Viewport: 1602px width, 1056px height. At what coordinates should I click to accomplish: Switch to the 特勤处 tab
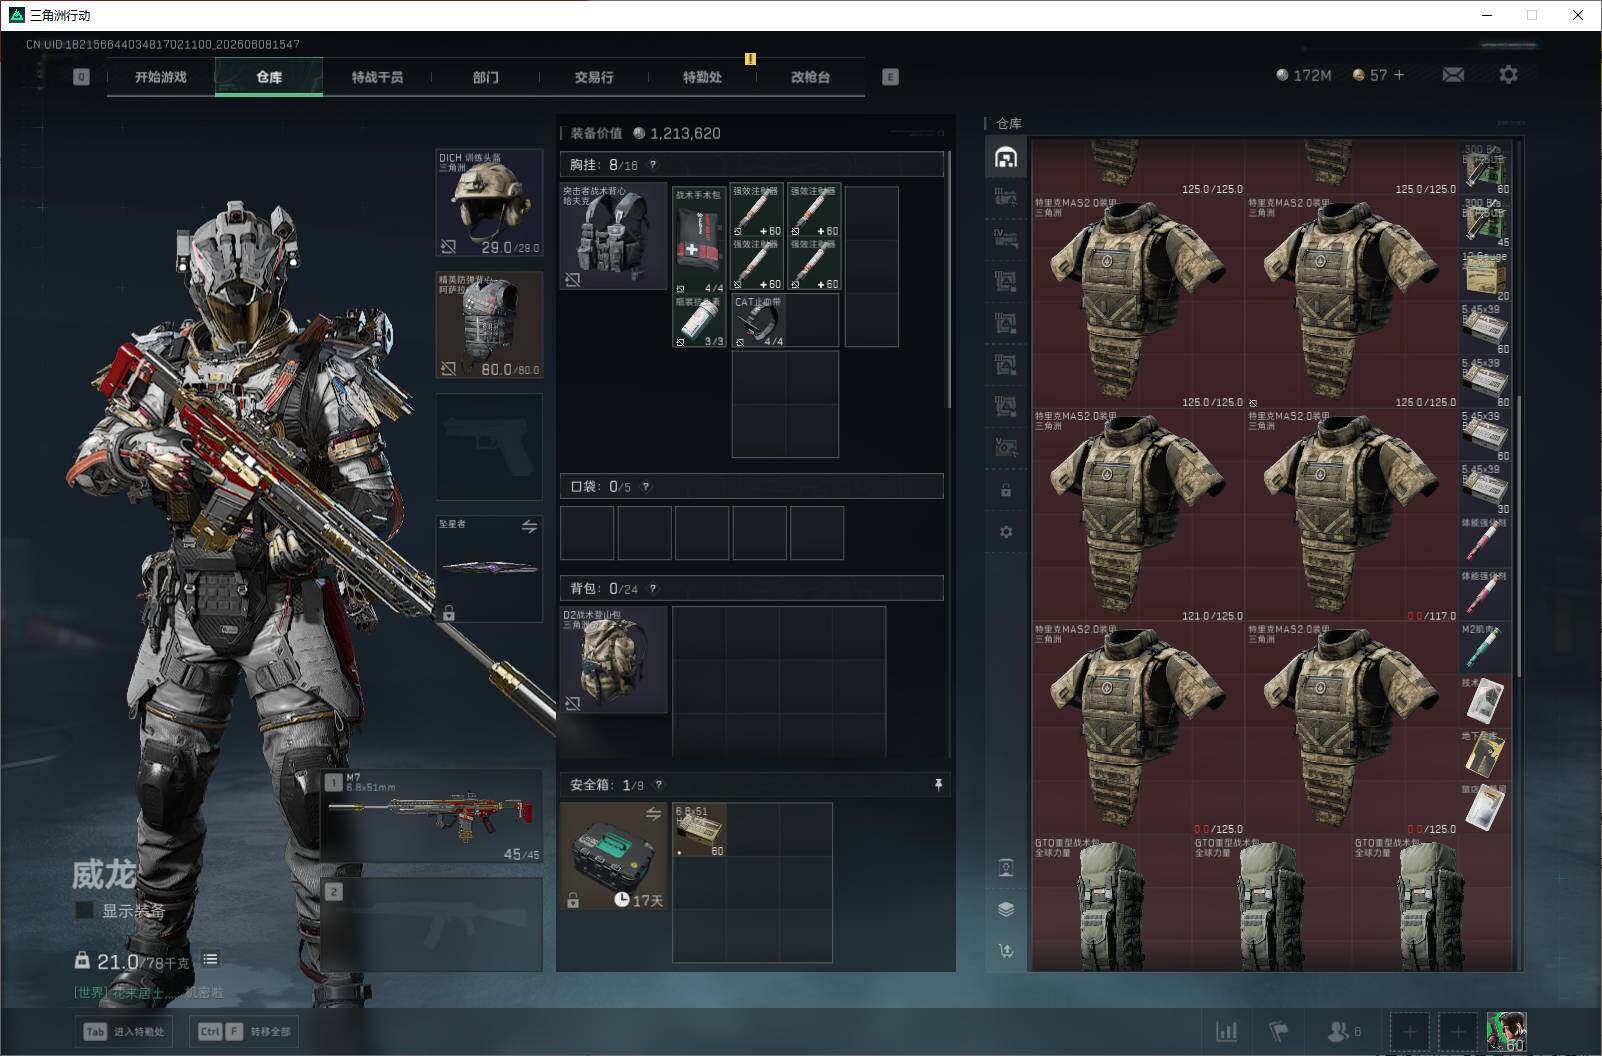tap(702, 77)
